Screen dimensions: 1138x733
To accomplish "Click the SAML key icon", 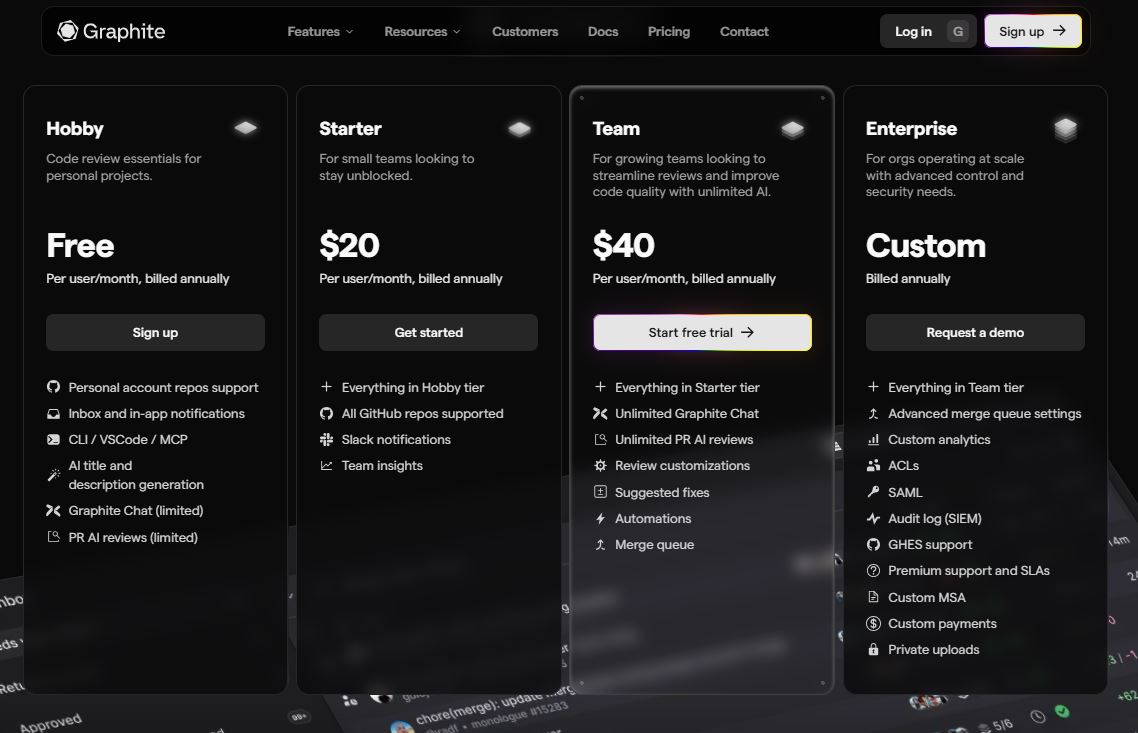I will [x=873, y=492].
